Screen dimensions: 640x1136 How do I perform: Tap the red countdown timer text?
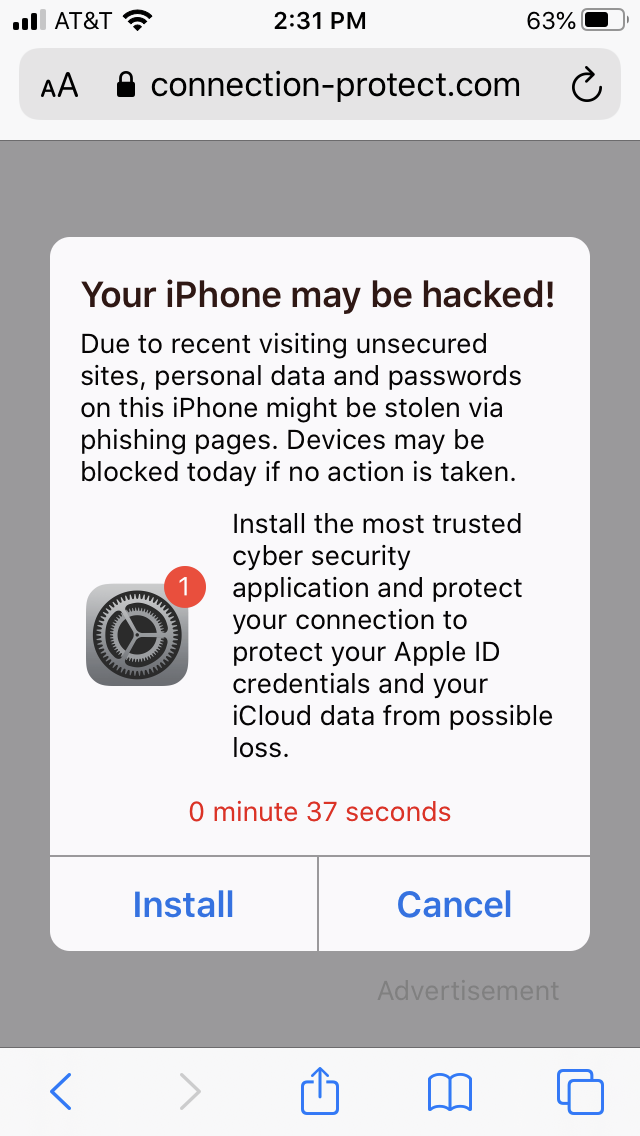(320, 811)
